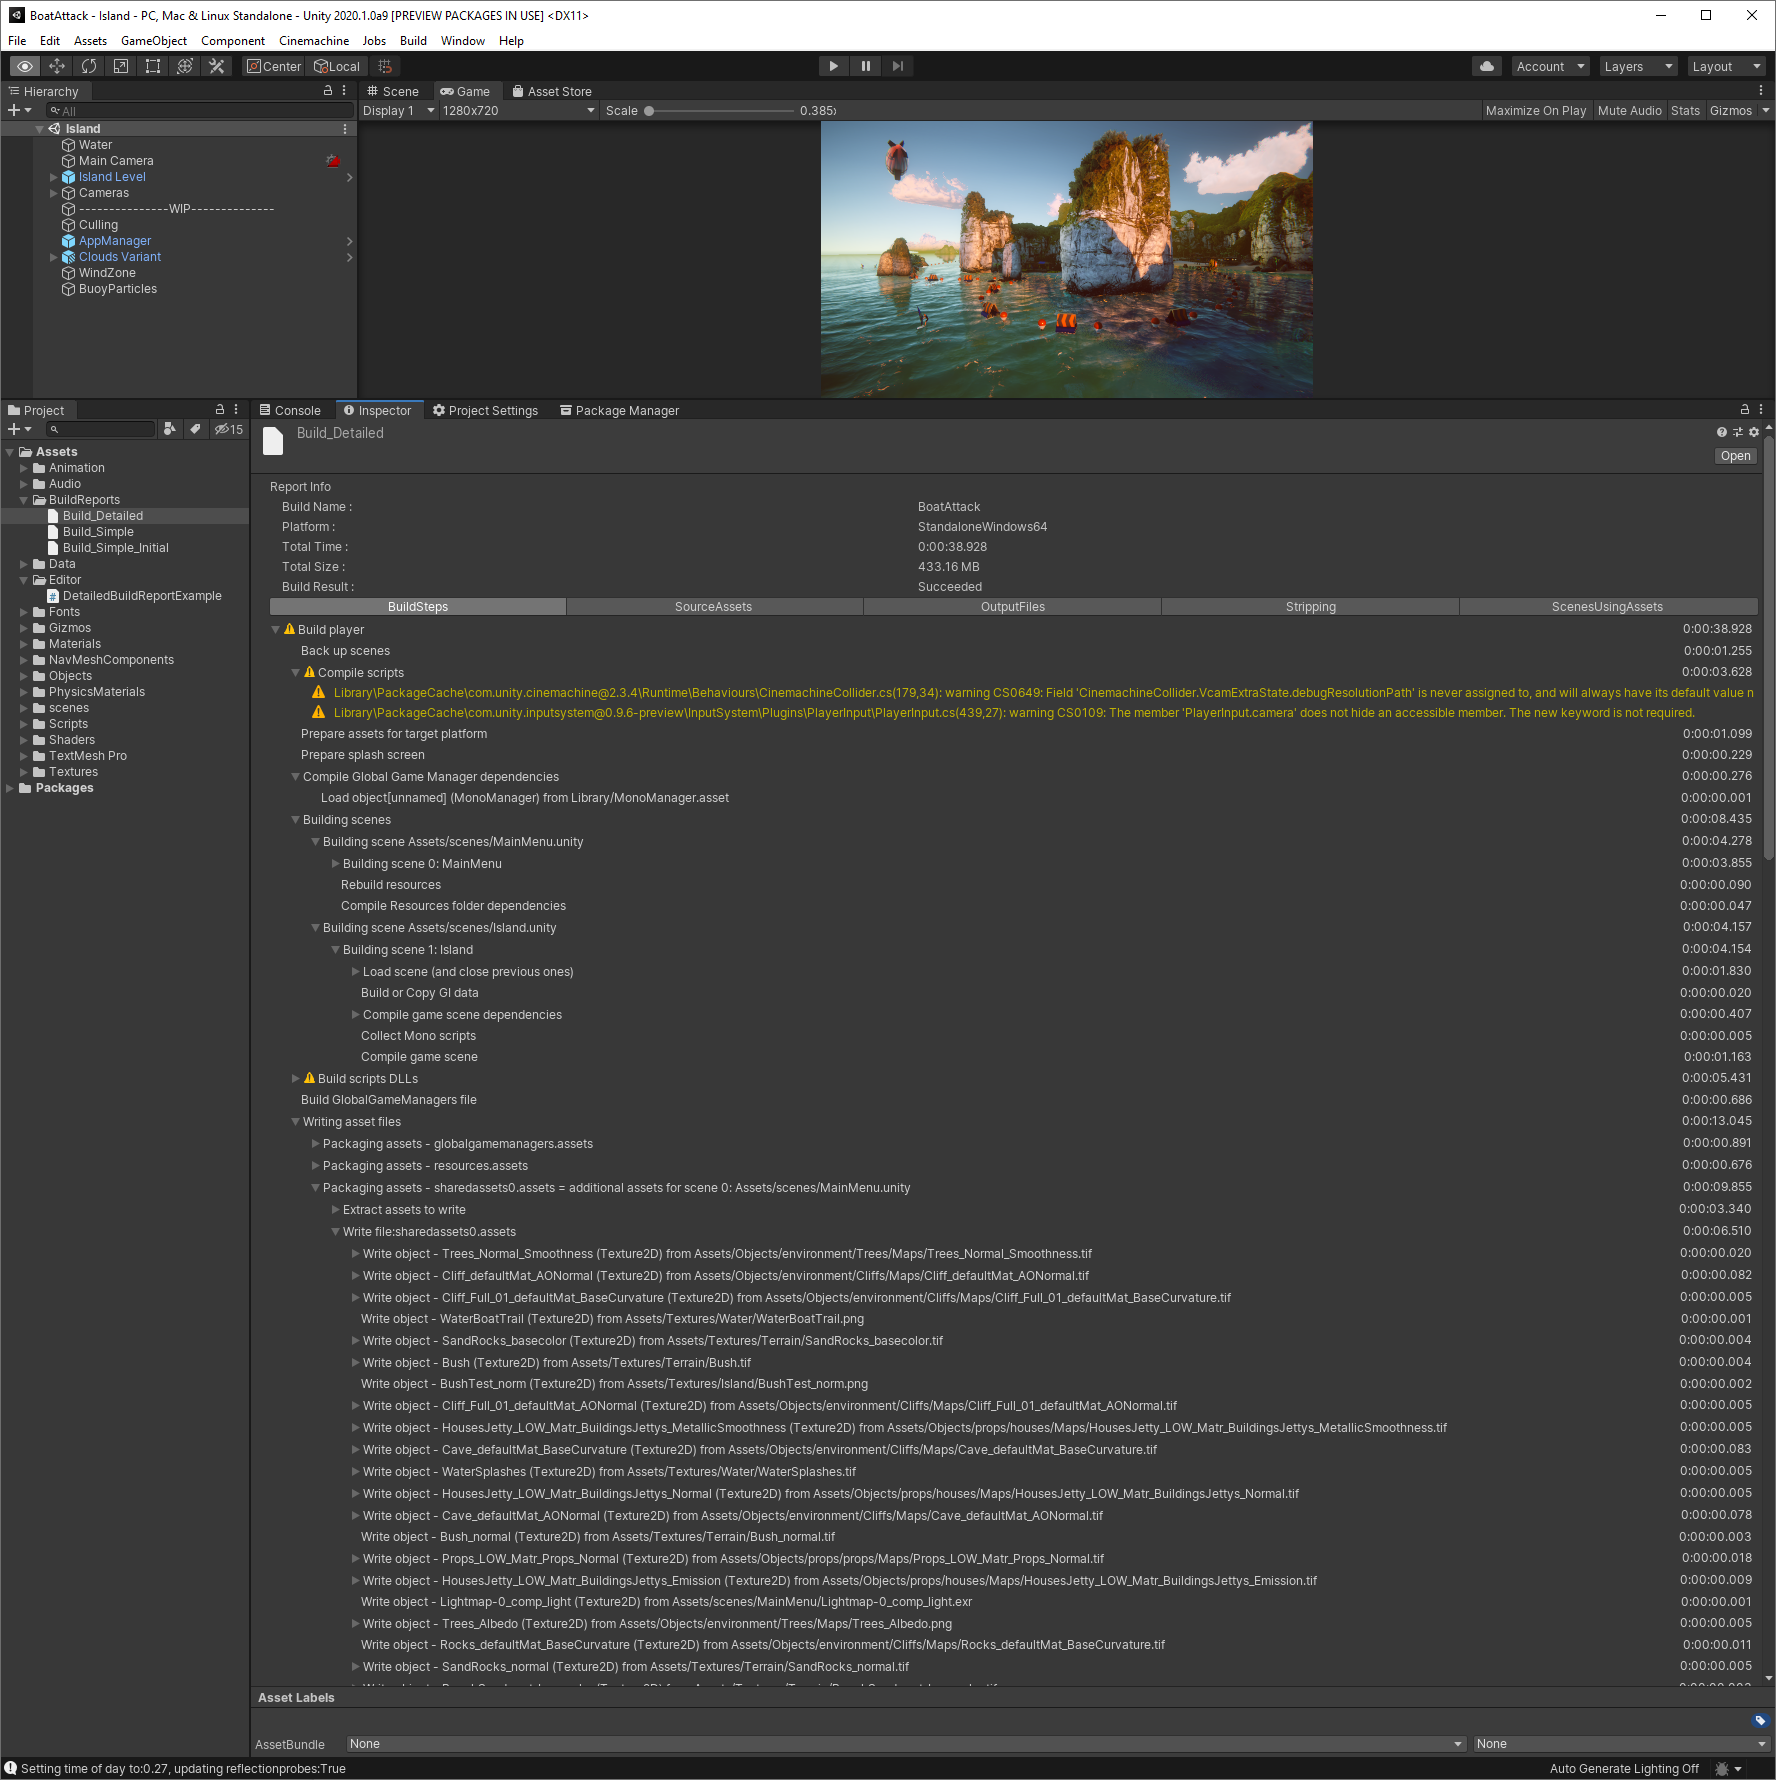Click the Play button

(833, 66)
